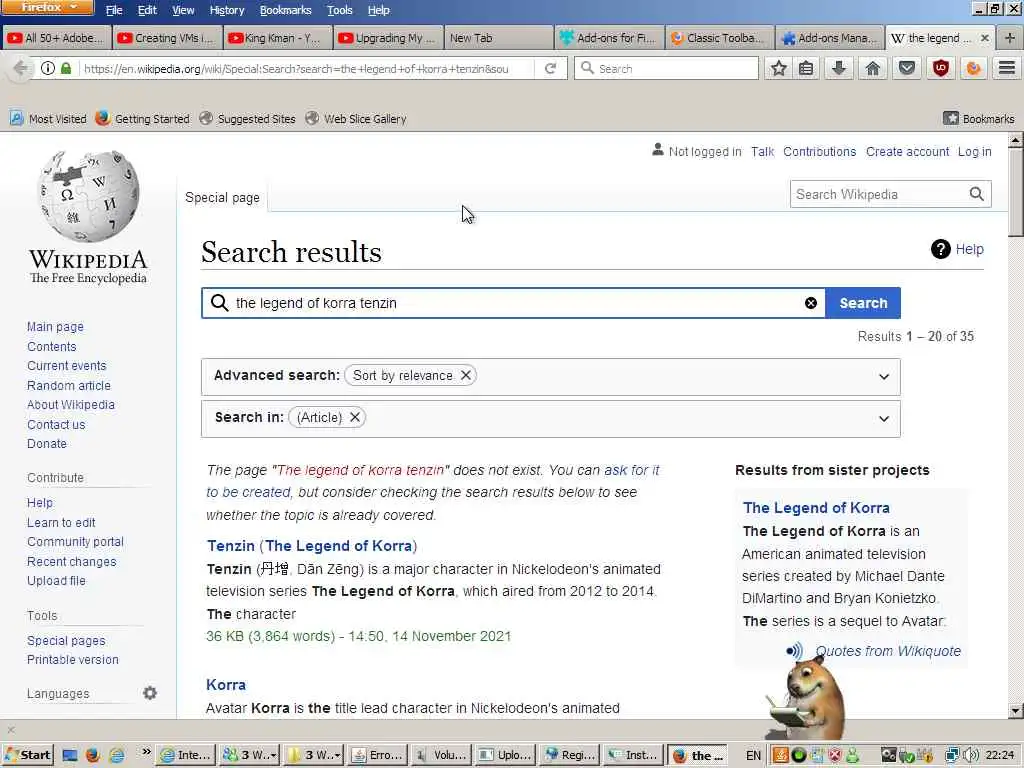Screen dimensions: 1024x768
Task: Open Languages settings gear icon
Action: tap(150, 693)
